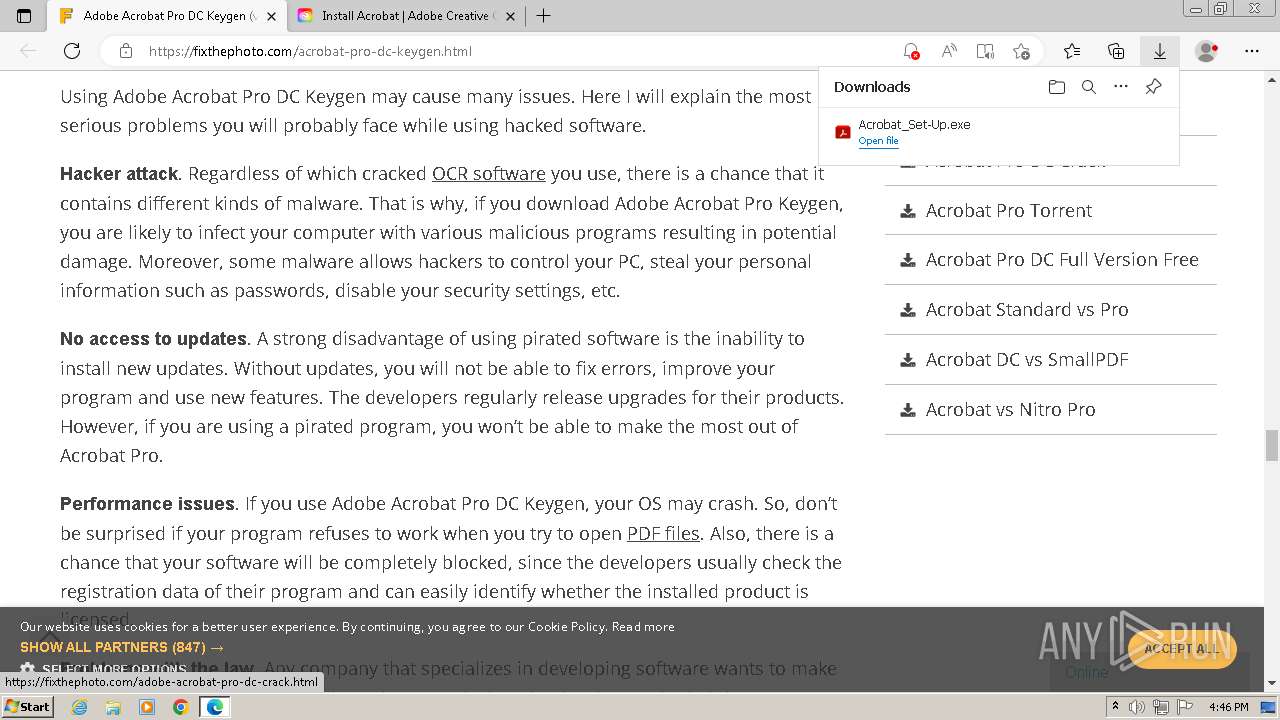Open the blocked notifications bell icon
Viewport: 1280px width, 720px height.
point(911,51)
